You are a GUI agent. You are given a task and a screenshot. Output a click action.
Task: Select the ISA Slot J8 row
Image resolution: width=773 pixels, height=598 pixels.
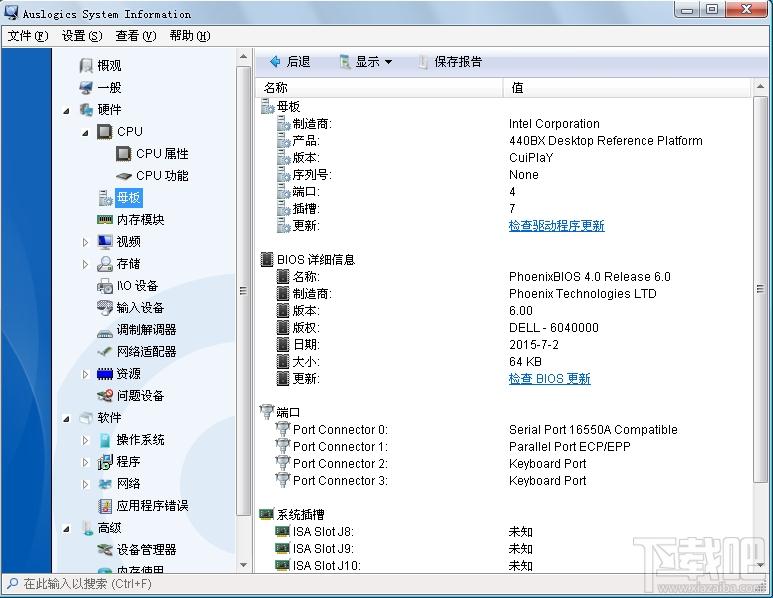pos(505,532)
